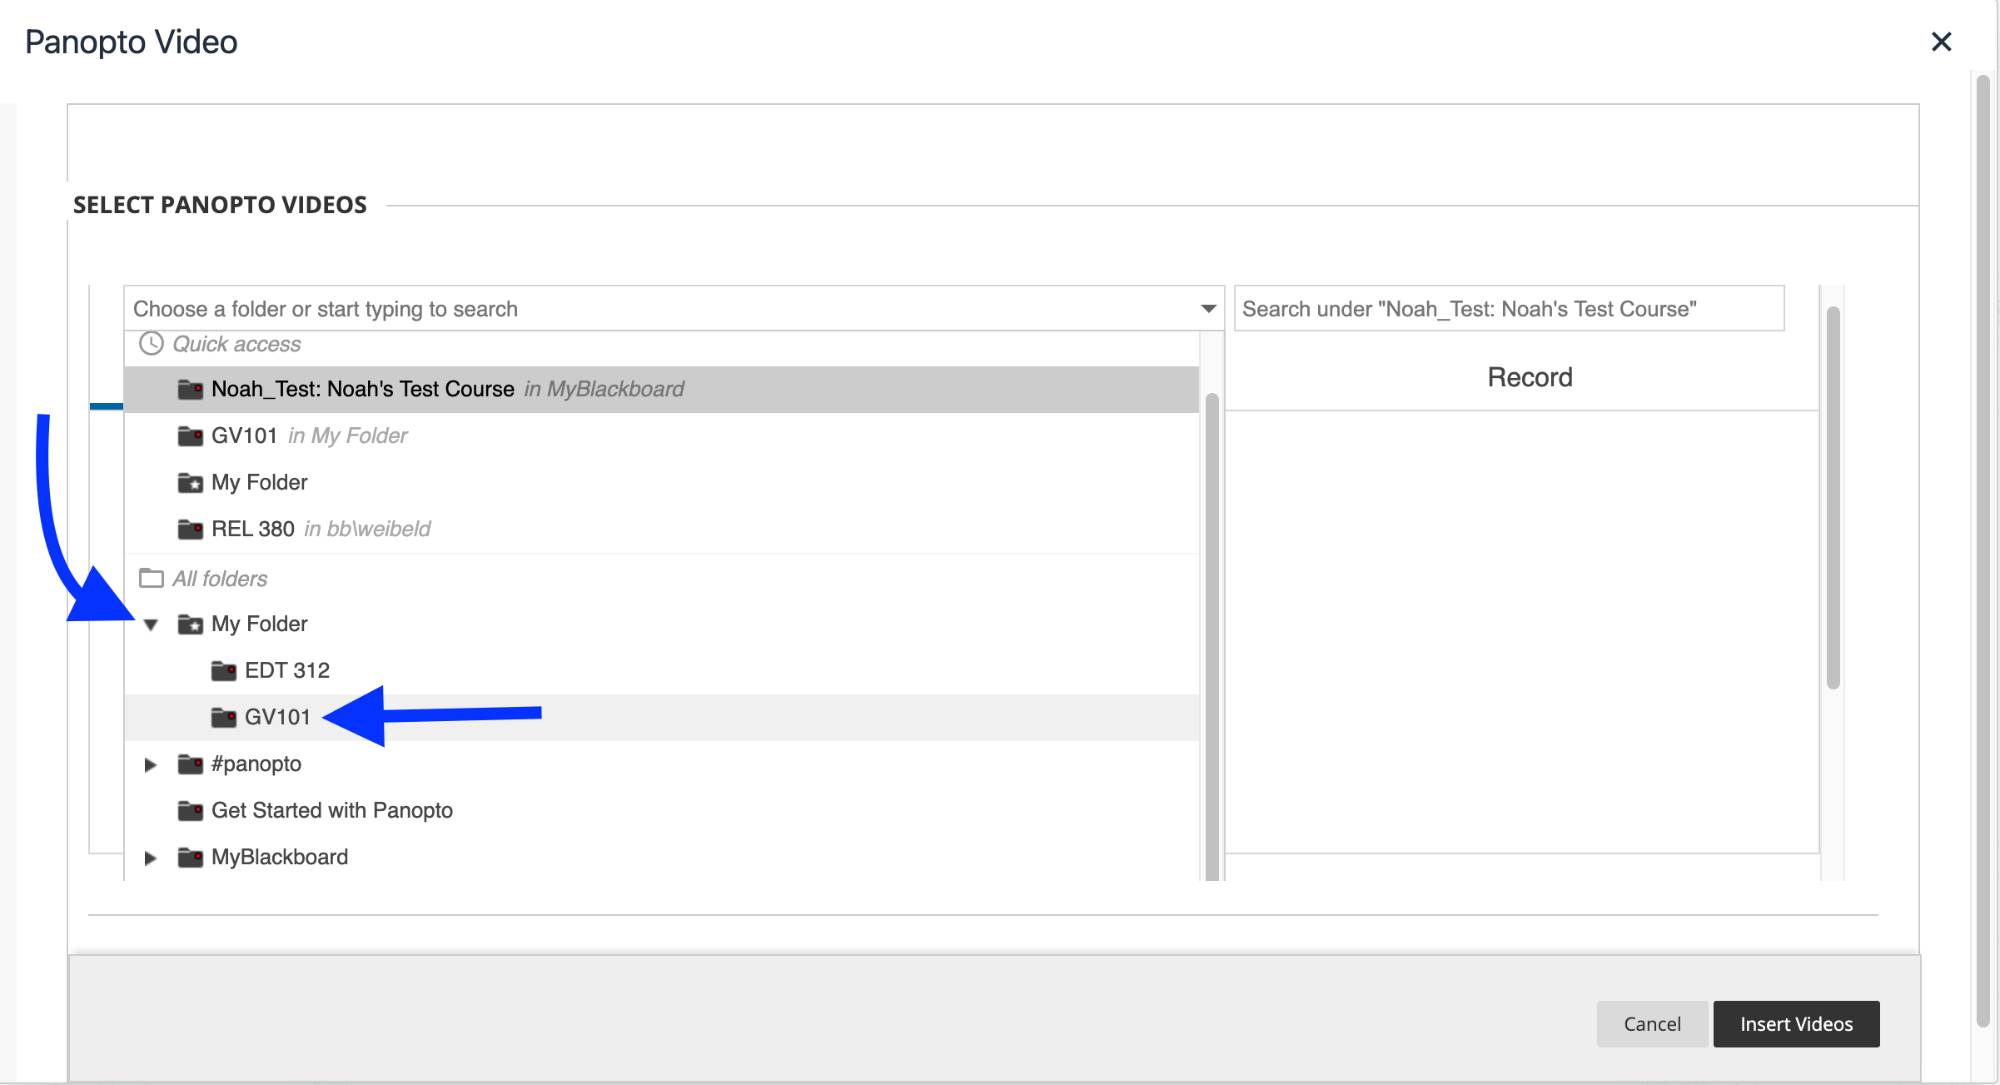Click the MyBlackboard folder icon
The width and height of the screenshot is (2000, 1085).
pos(190,858)
